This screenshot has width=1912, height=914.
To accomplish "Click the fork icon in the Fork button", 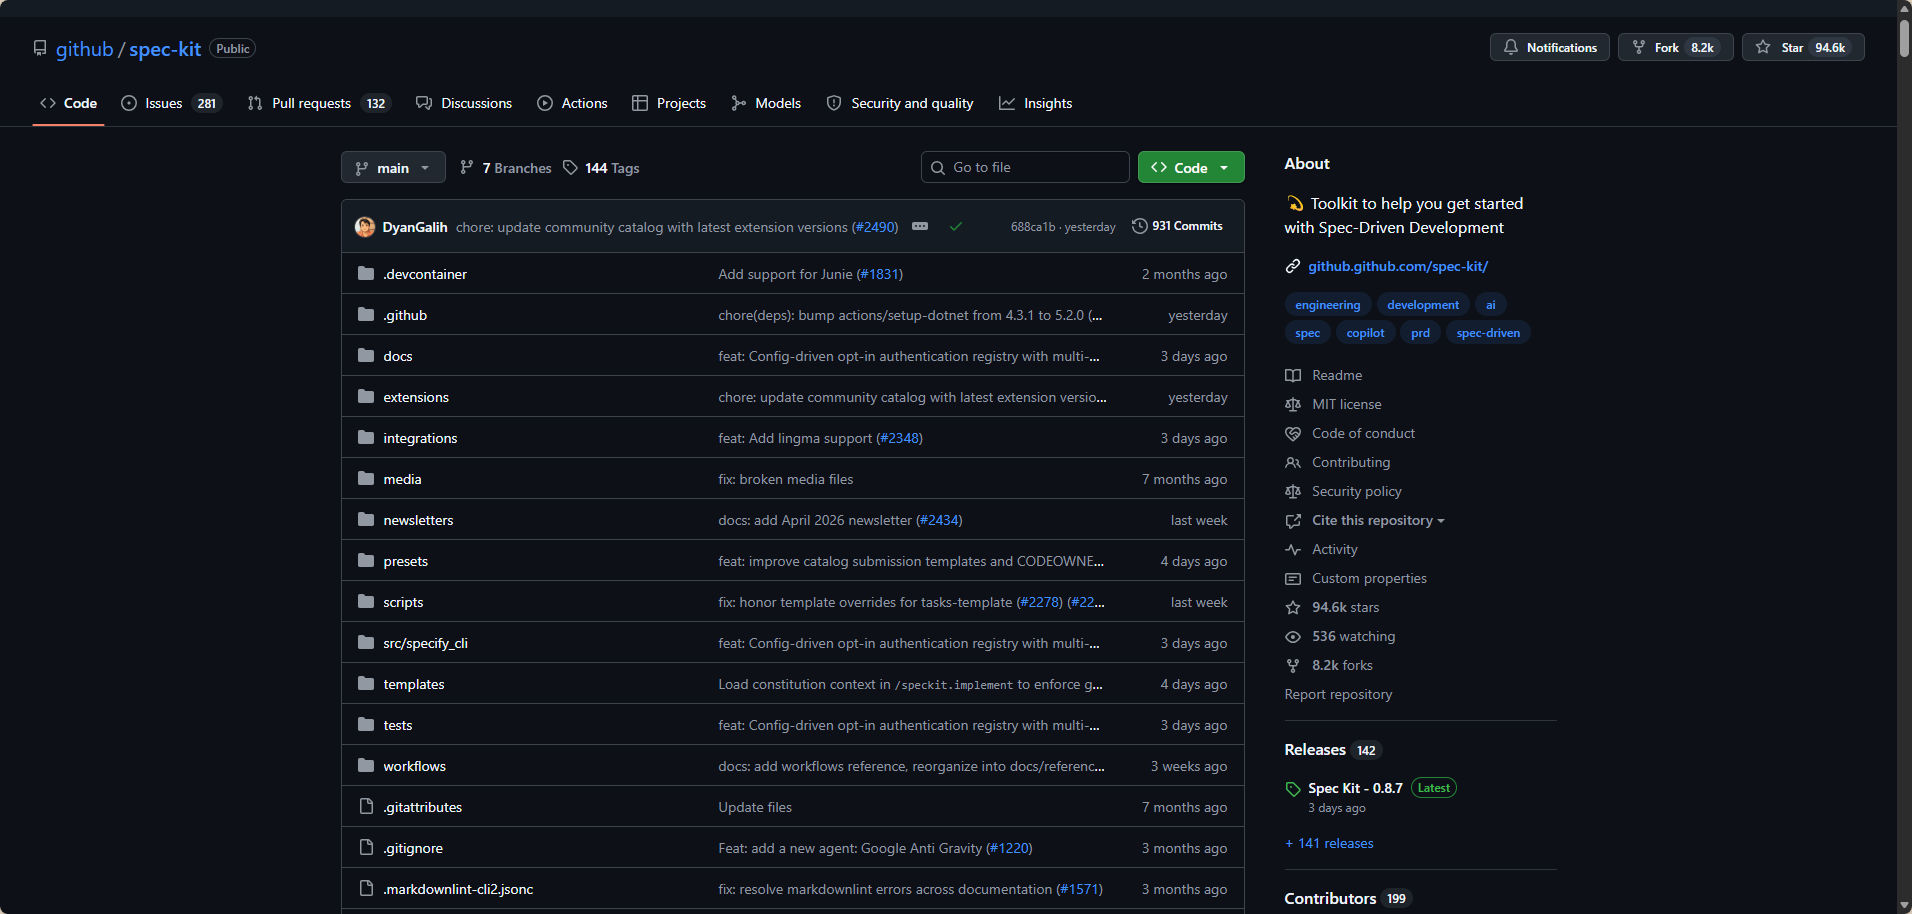I will (x=1639, y=47).
